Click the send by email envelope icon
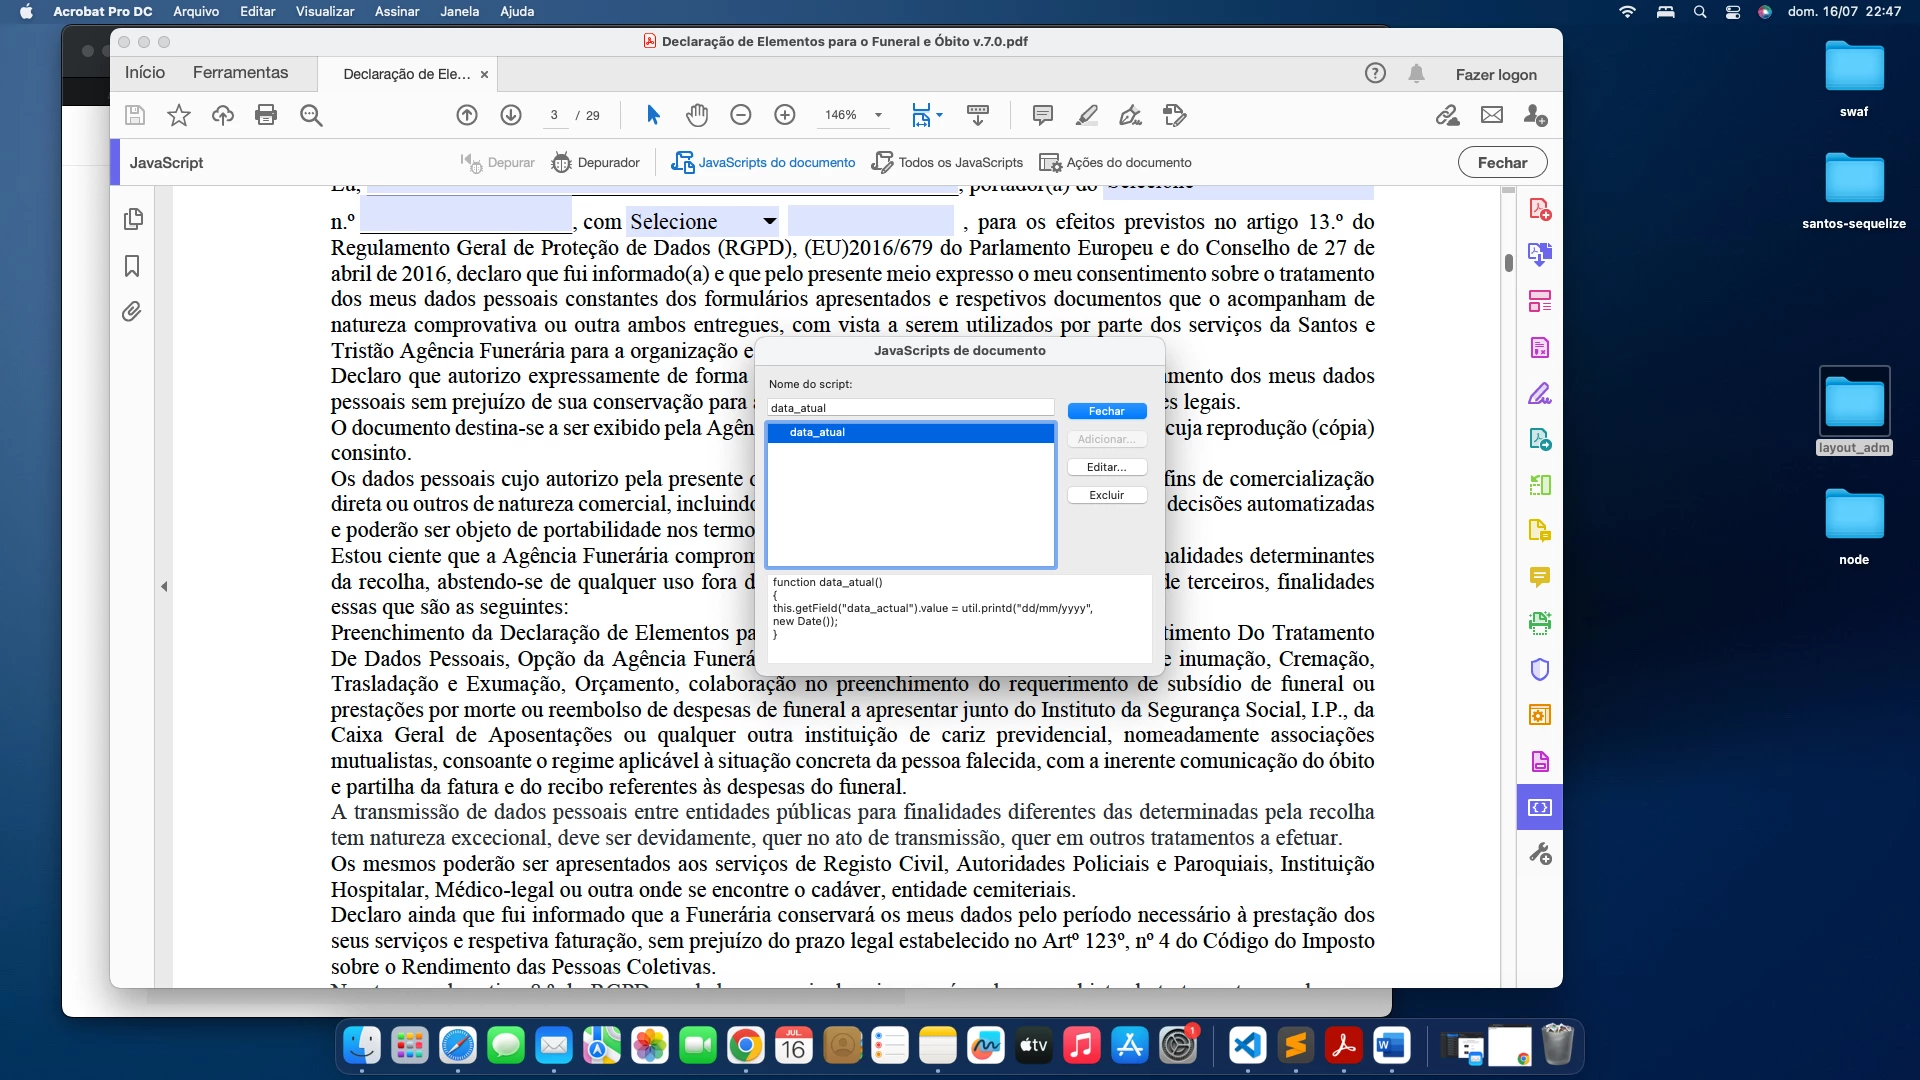Screen dimensions: 1920x1080 [1491, 115]
